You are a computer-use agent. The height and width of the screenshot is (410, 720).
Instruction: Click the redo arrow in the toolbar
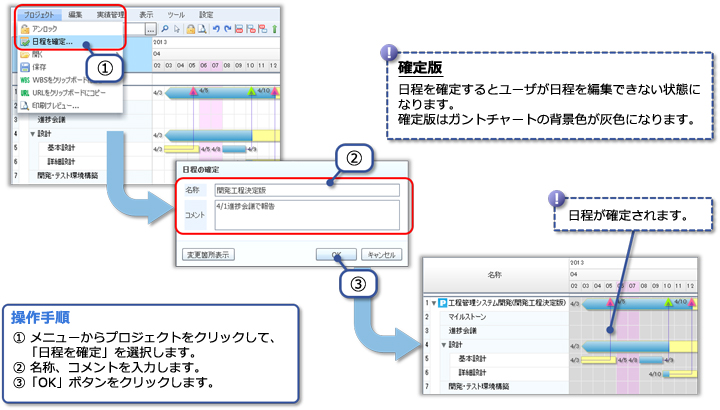227,30
